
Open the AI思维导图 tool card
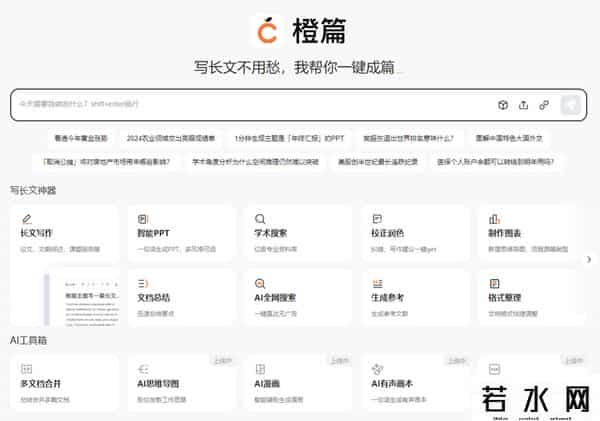point(182,384)
